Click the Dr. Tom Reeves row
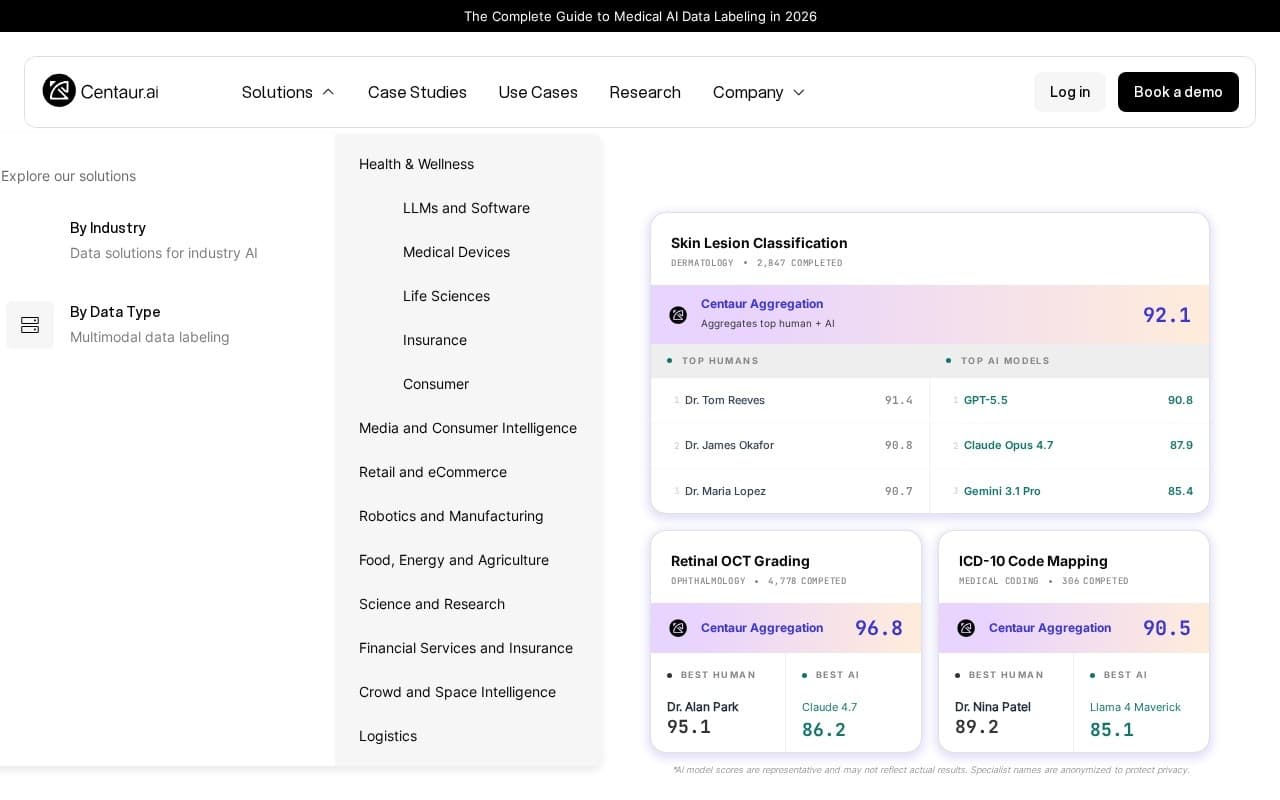This screenshot has height=800, width=1280. tap(790, 400)
